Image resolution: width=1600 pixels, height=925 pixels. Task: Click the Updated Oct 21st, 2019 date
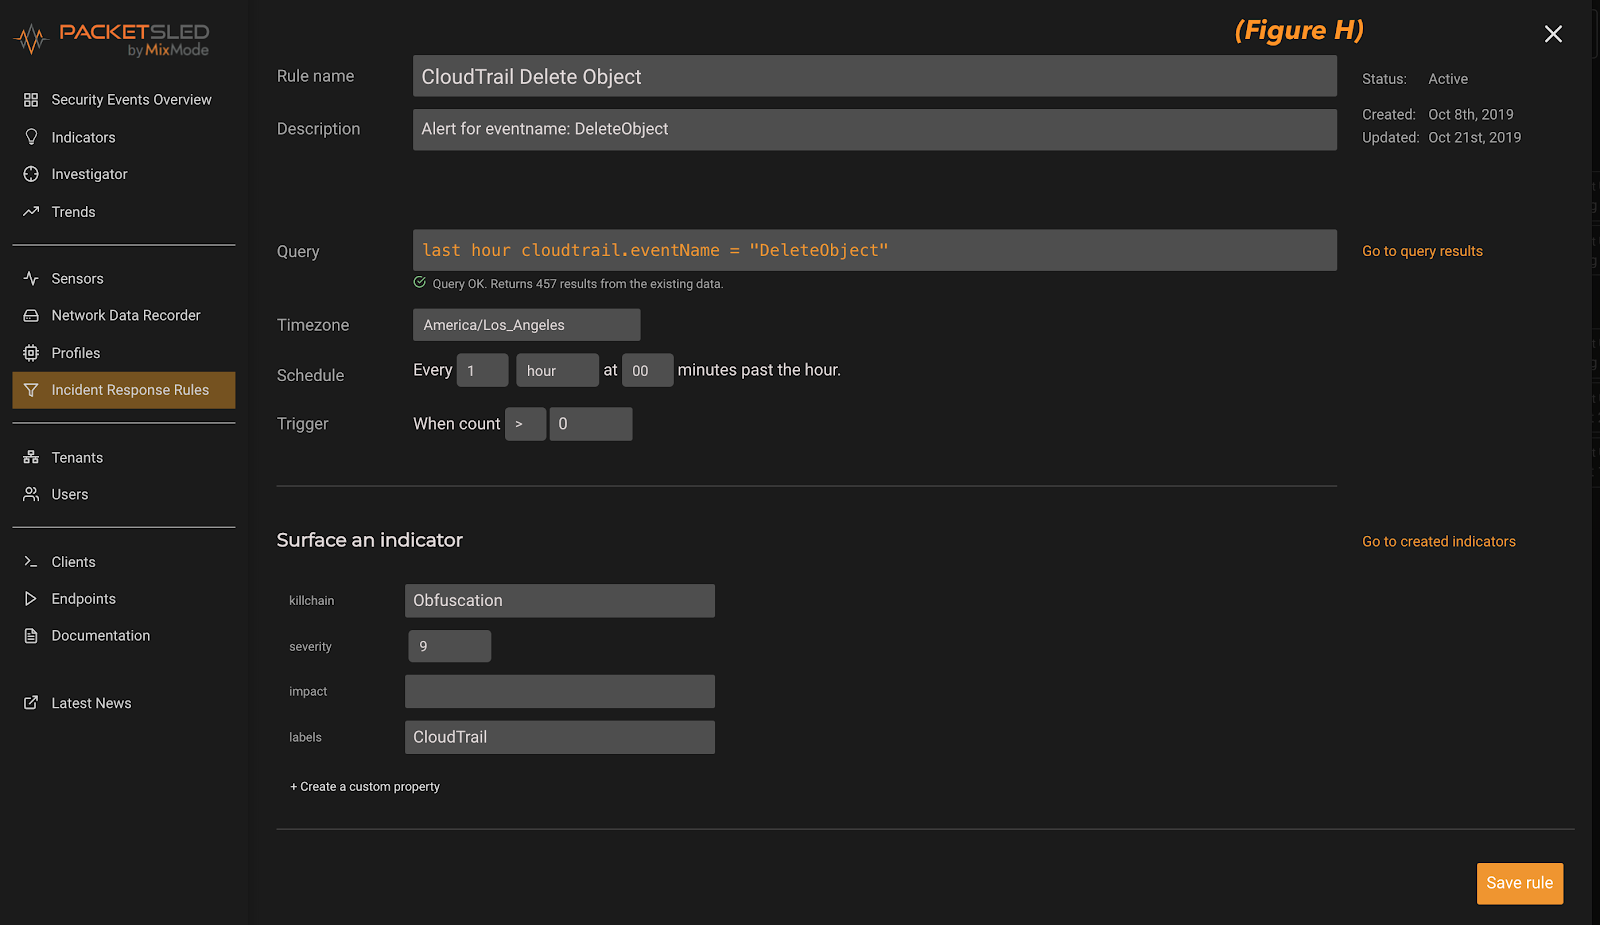click(1474, 138)
